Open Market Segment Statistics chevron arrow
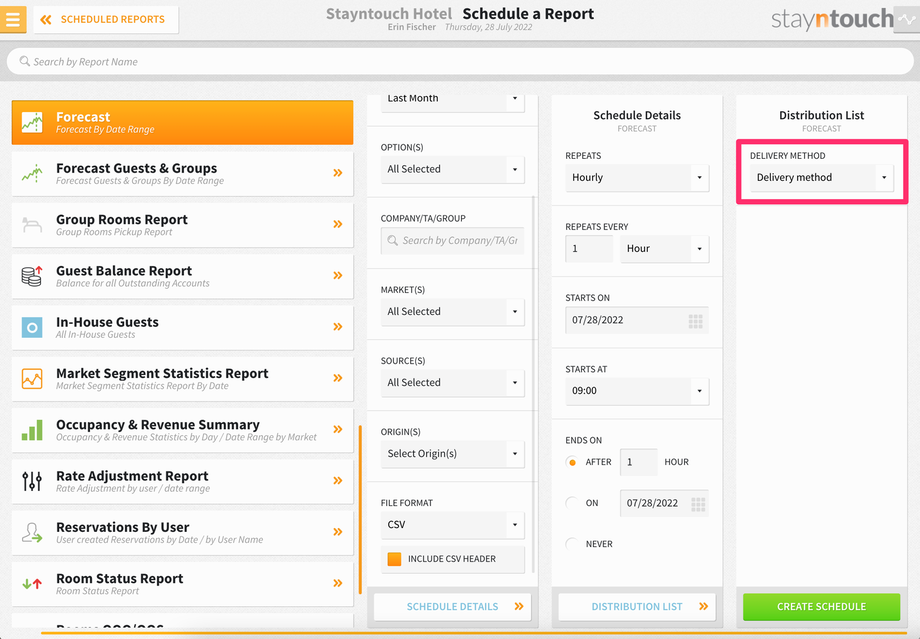The width and height of the screenshot is (920, 639). (x=338, y=378)
